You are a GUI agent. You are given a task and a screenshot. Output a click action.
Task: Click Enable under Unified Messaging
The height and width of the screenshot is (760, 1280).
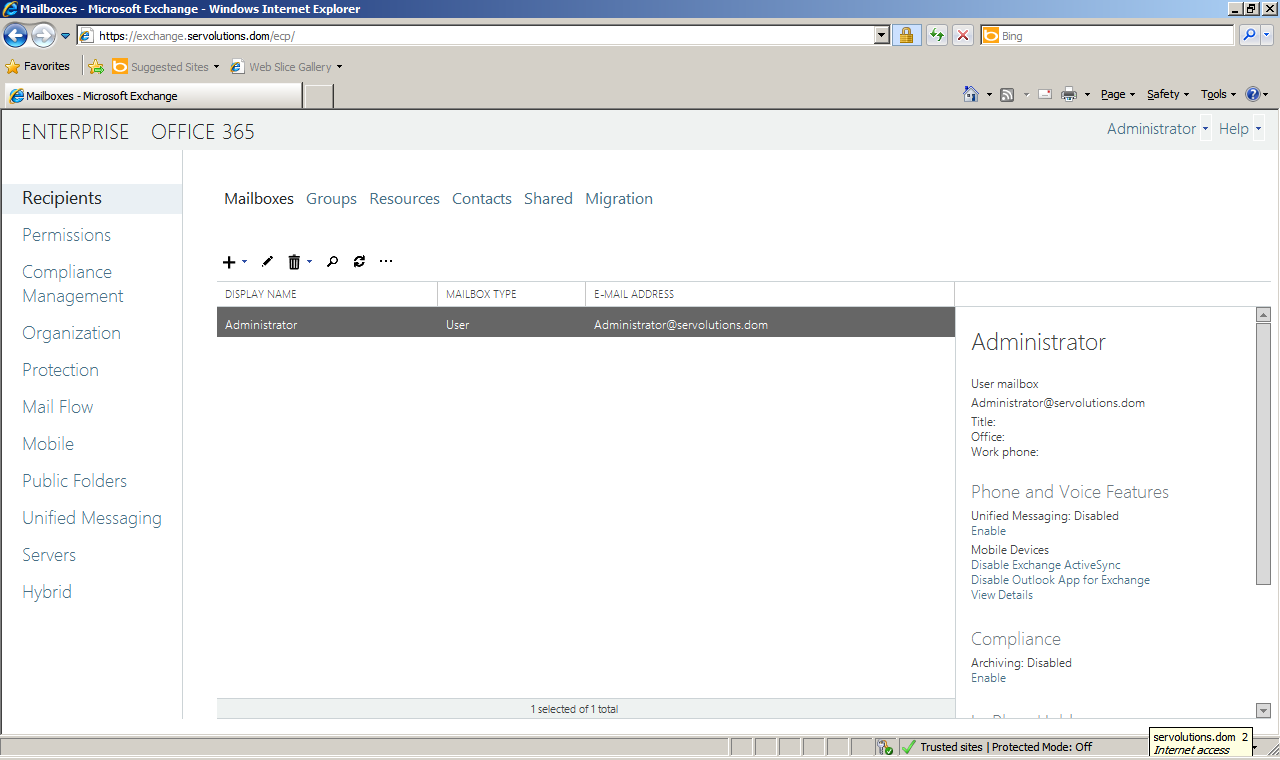(988, 531)
